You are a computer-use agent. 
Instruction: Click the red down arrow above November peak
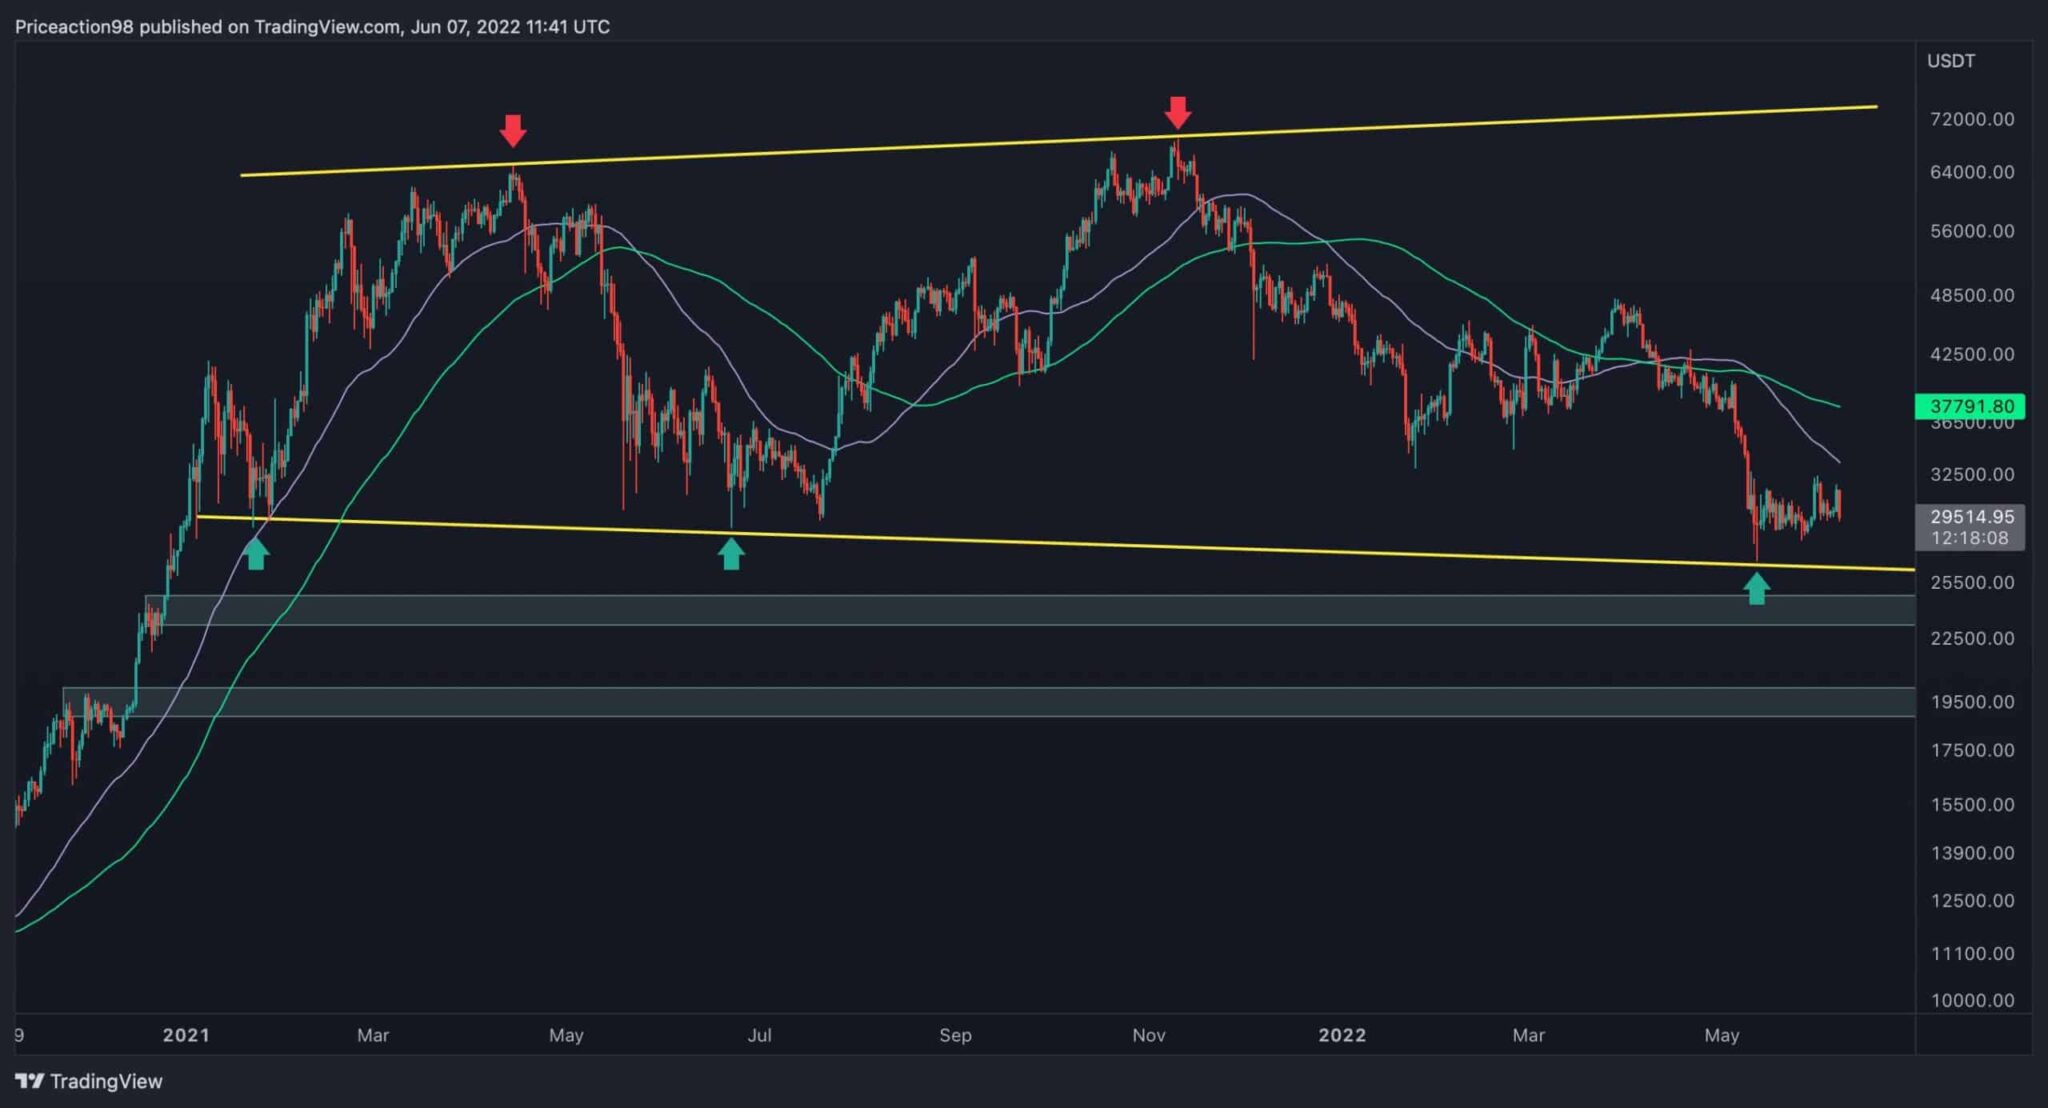pos(1178,112)
